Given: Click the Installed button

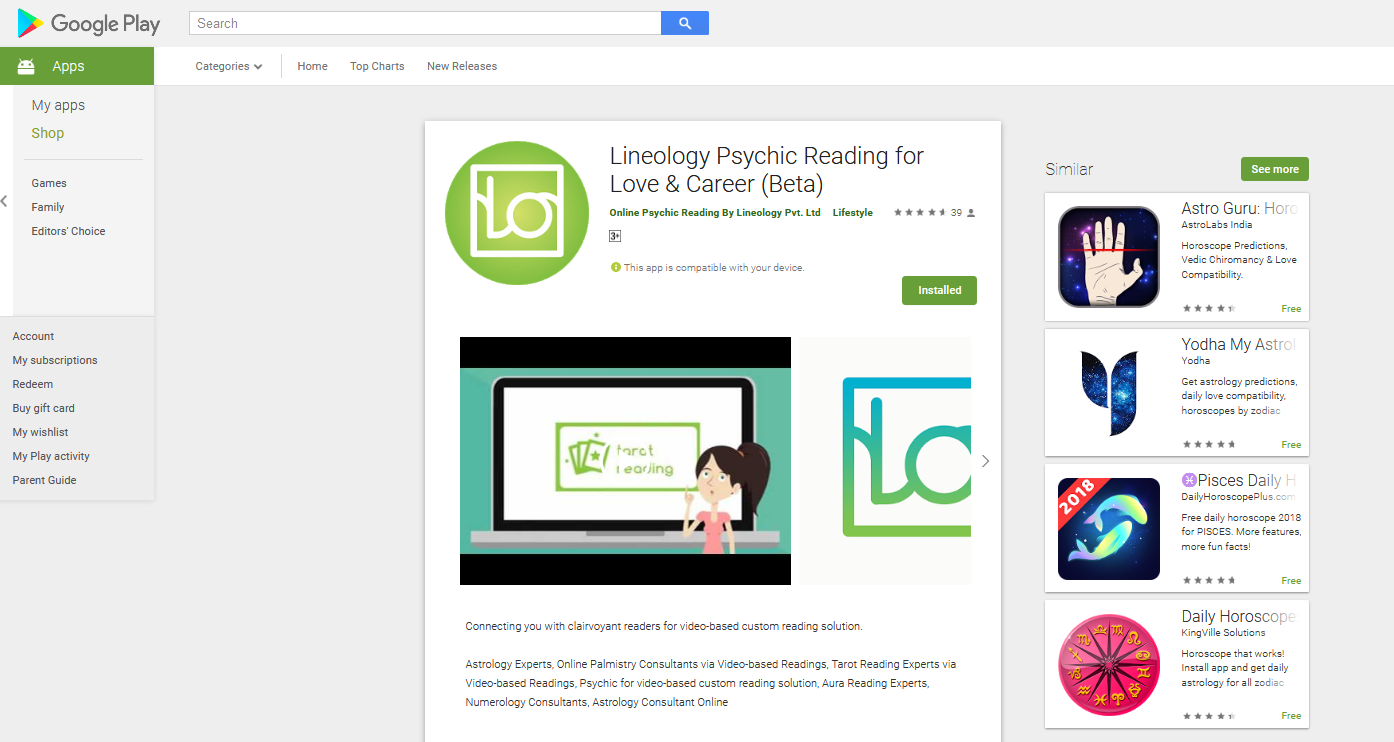Looking at the screenshot, I should tap(939, 290).
